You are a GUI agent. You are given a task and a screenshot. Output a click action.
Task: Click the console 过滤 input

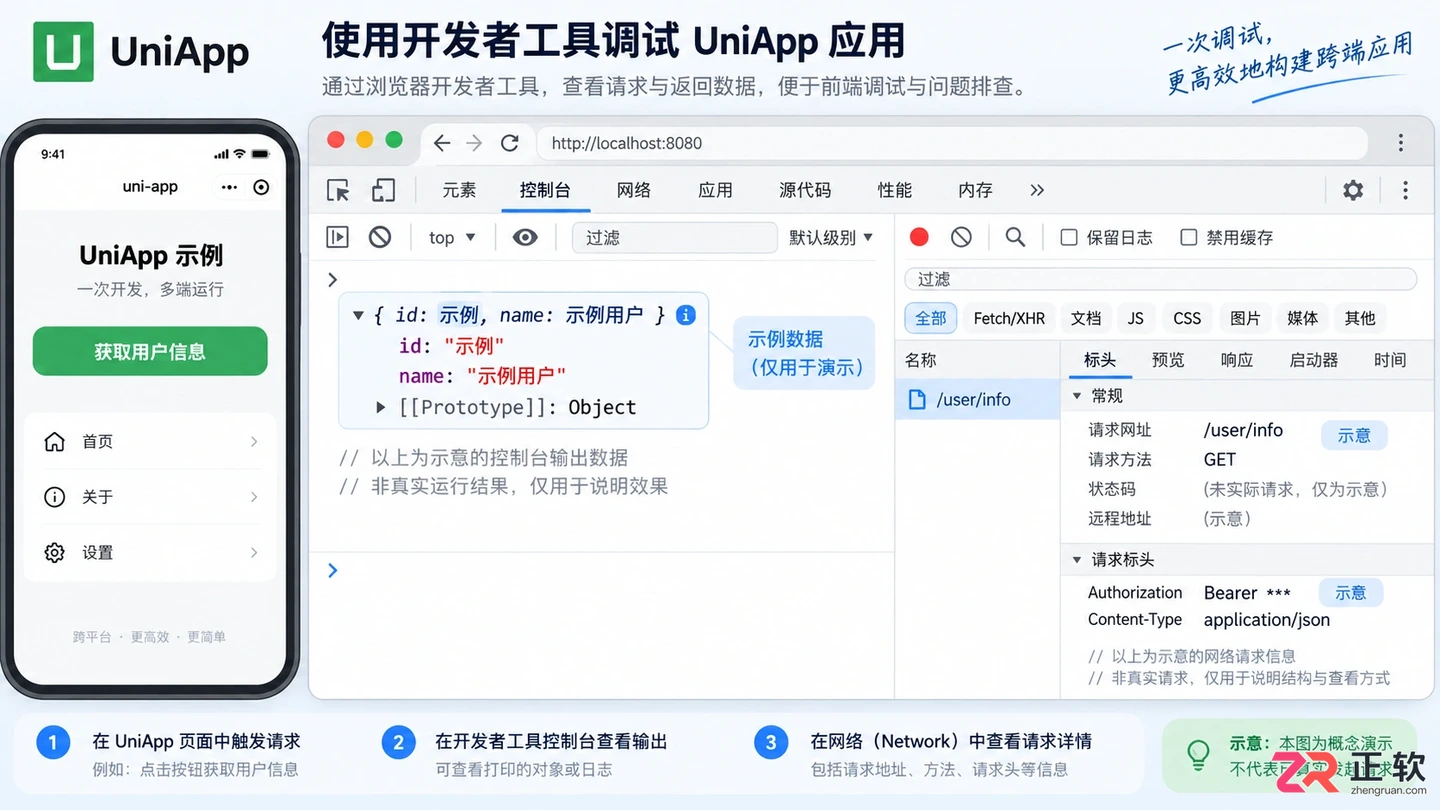[x=674, y=237]
